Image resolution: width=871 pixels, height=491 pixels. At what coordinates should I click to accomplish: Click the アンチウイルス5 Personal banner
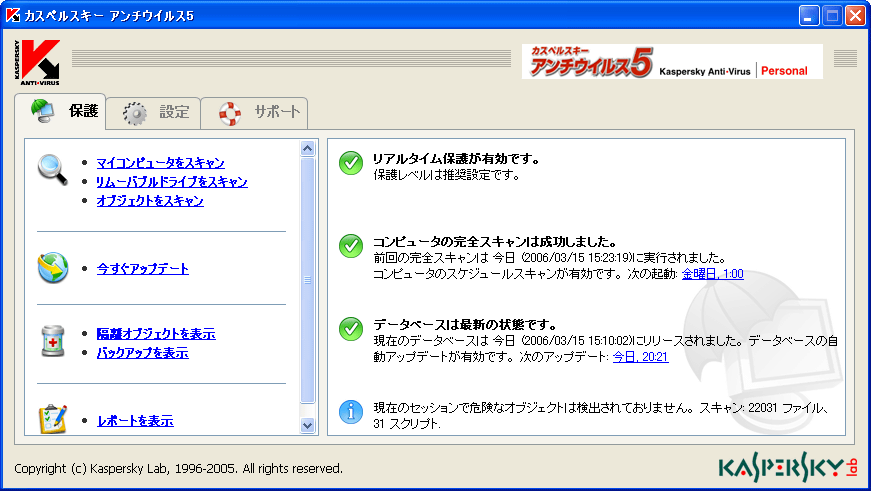[x=672, y=62]
